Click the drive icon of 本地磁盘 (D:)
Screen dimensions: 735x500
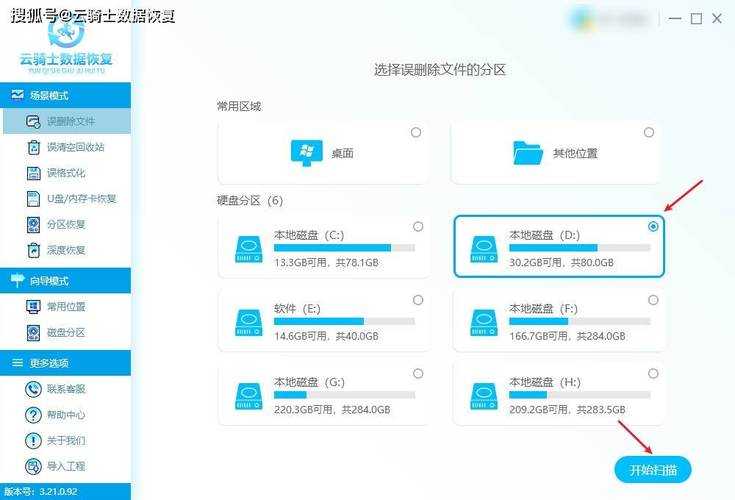[x=484, y=249]
